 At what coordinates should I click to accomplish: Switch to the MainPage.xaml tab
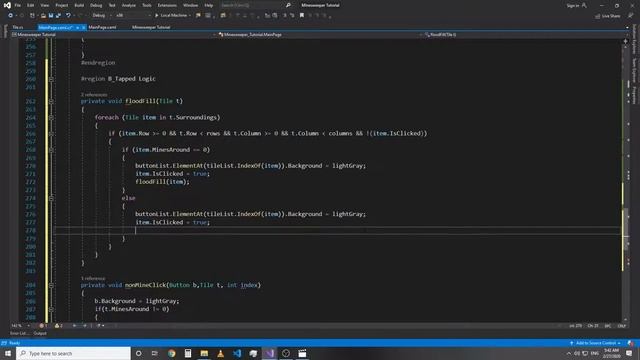coord(102,27)
